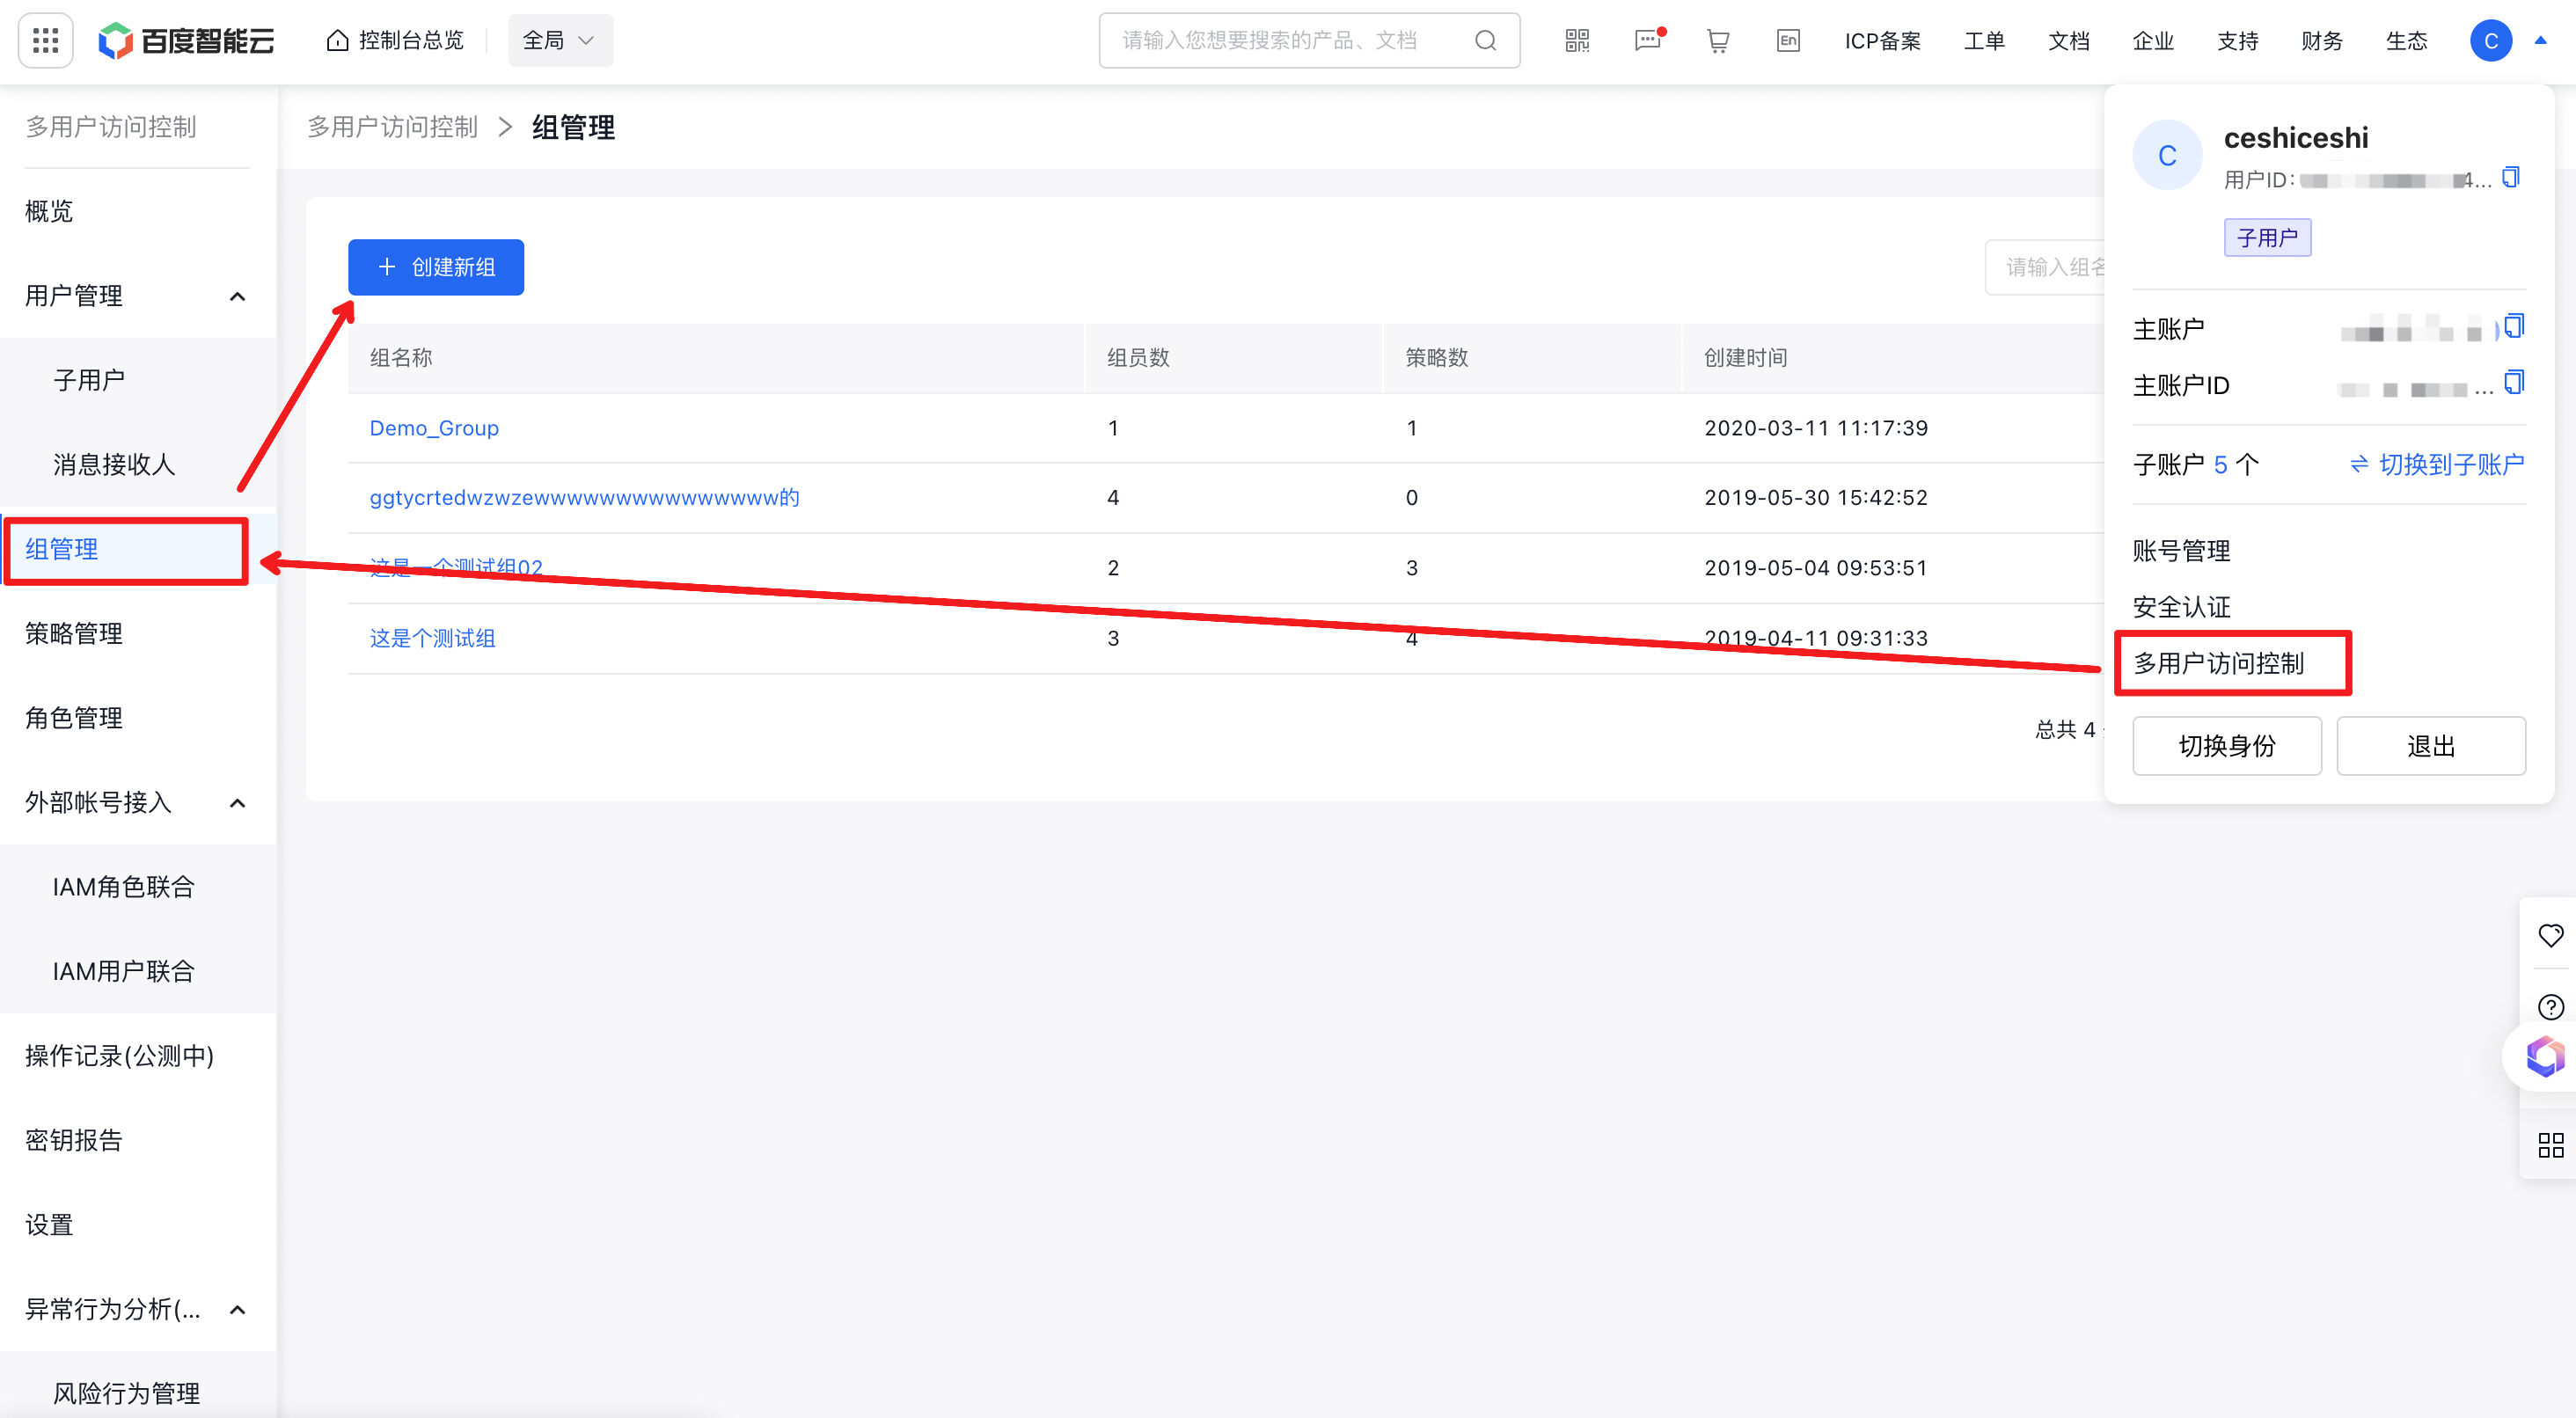
Task: Go to 控制台总览 home
Action: pyautogui.click(x=396, y=40)
